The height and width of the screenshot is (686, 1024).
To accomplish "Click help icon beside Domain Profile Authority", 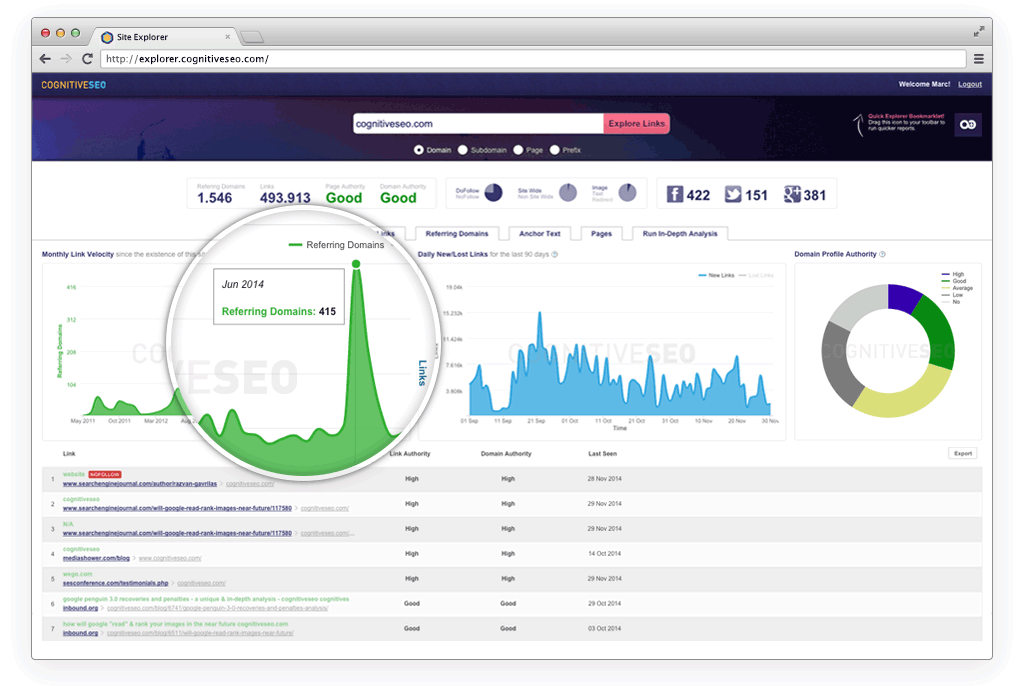I will [x=882, y=254].
